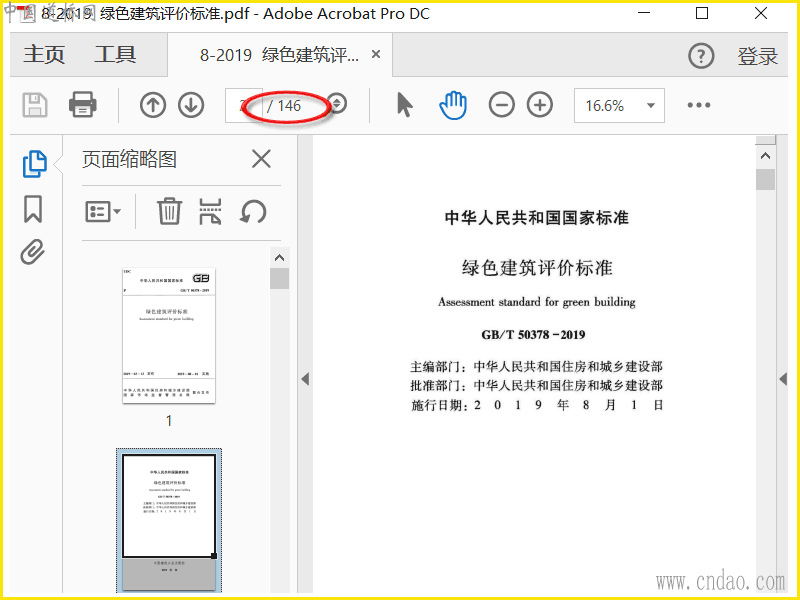Select page 2 thumbnail
This screenshot has height=600, width=800.
[169, 520]
